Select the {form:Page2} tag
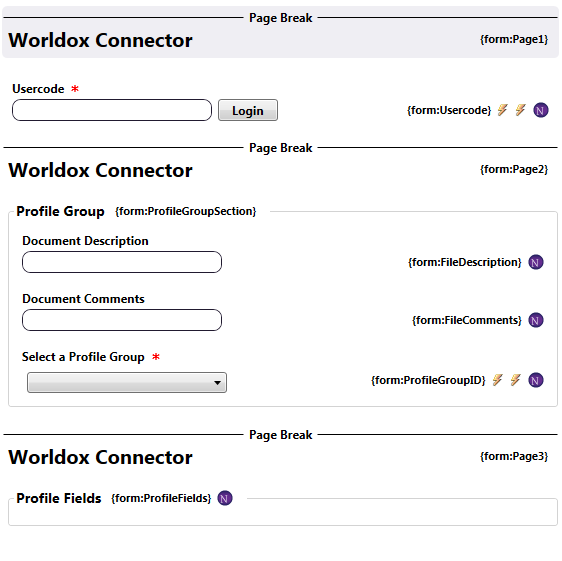The width and height of the screenshot is (562, 561). (514, 169)
